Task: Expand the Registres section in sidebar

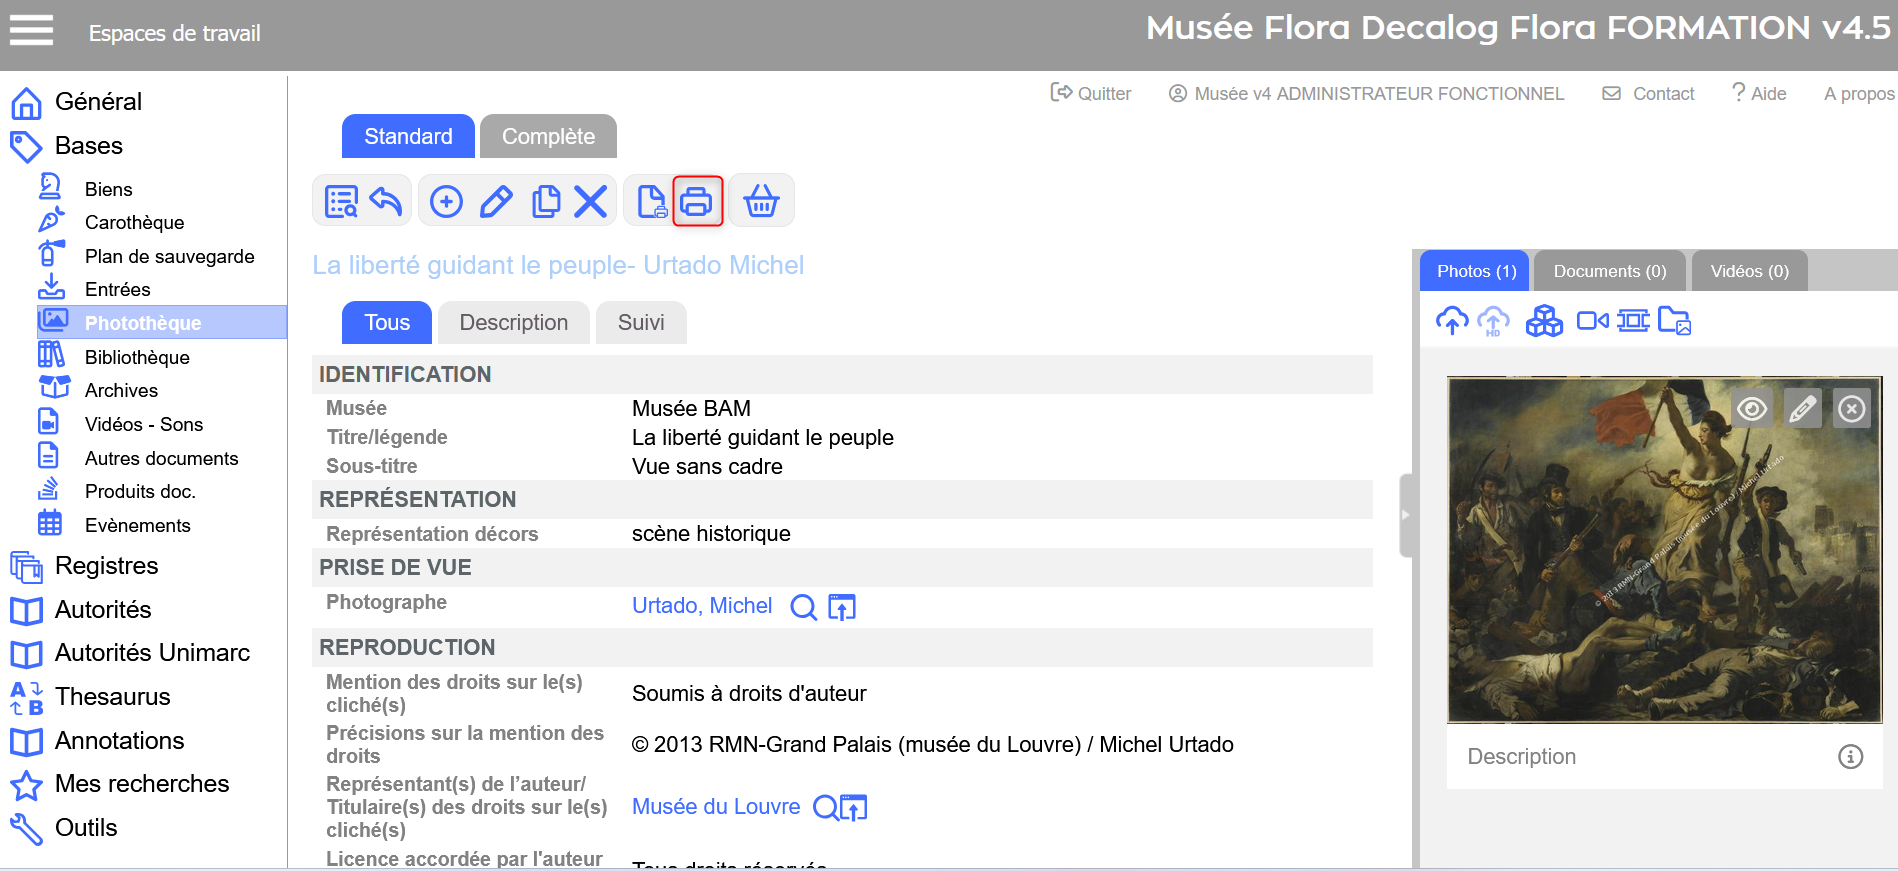Action: coord(106,566)
